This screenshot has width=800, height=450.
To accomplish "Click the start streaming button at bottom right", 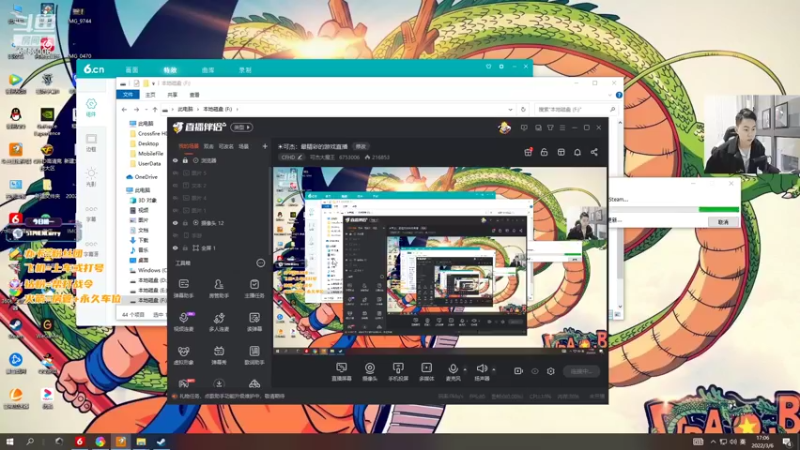I will tap(582, 371).
